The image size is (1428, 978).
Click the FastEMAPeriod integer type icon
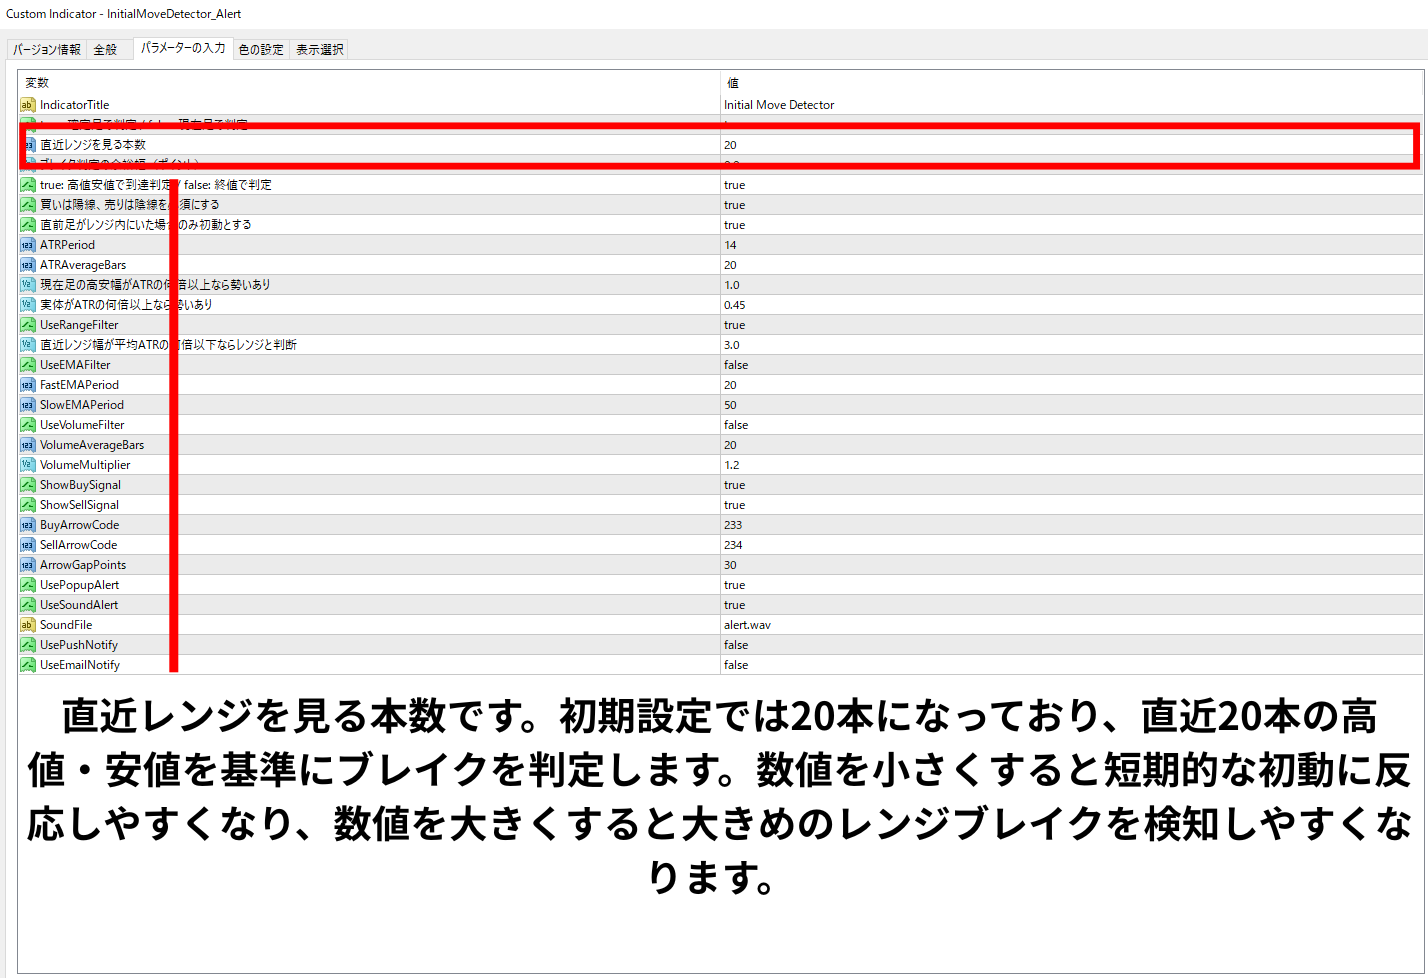pyautogui.click(x=28, y=385)
